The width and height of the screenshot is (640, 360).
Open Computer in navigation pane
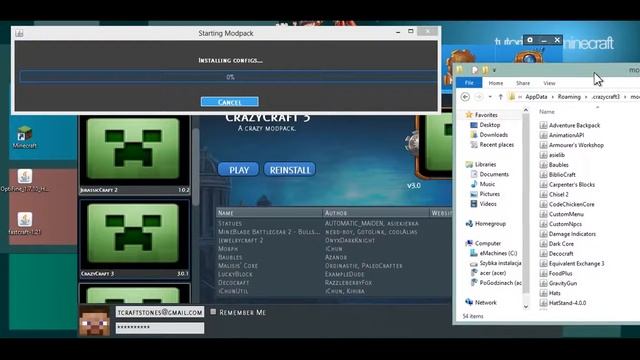483,243
